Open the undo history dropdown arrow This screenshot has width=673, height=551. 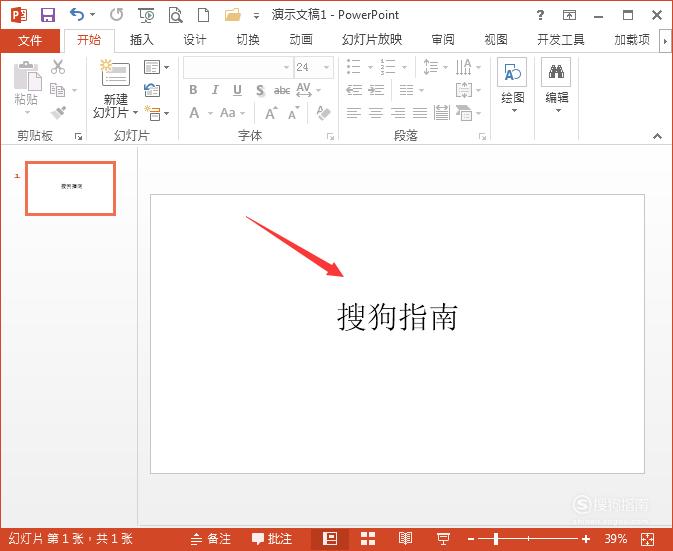coord(93,15)
